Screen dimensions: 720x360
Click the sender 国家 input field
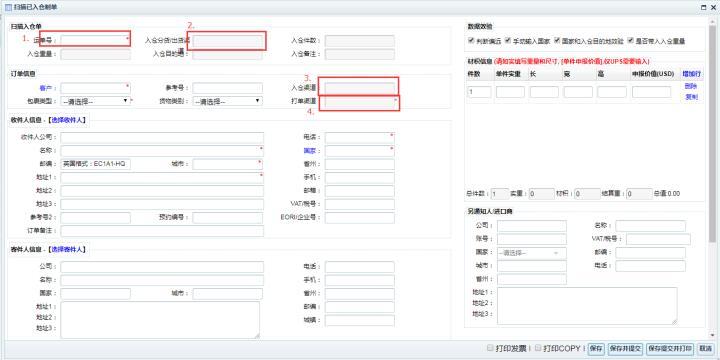[x=96, y=293]
